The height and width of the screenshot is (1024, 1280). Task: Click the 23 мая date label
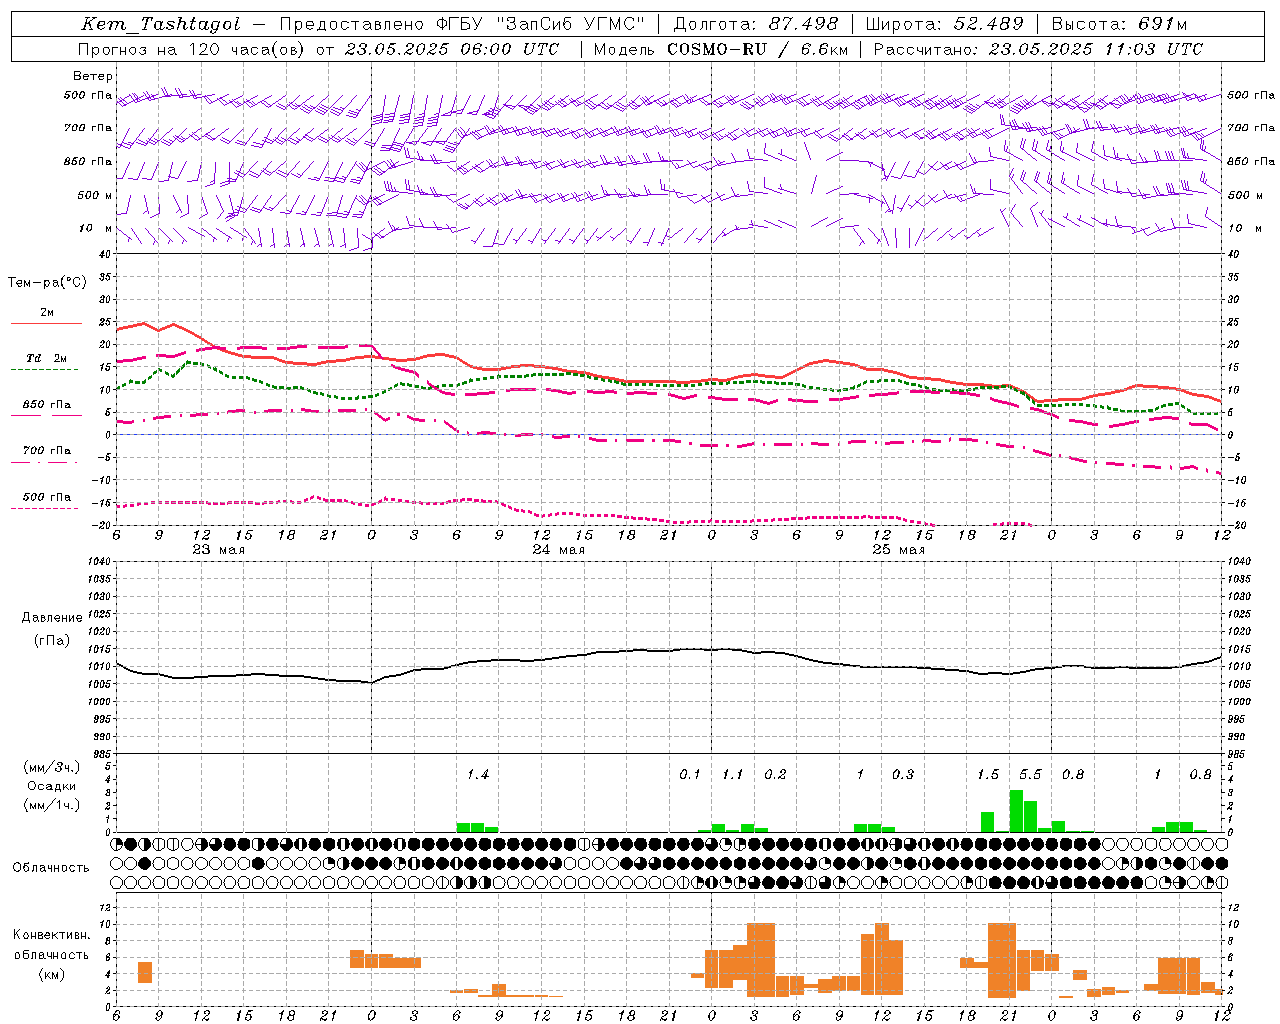pos(218,550)
